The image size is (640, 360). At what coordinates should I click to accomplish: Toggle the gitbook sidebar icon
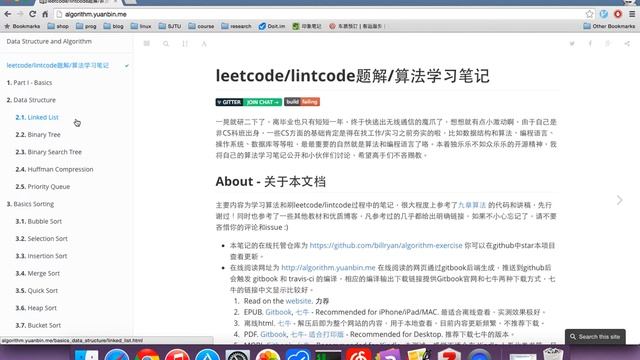[147, 43]
